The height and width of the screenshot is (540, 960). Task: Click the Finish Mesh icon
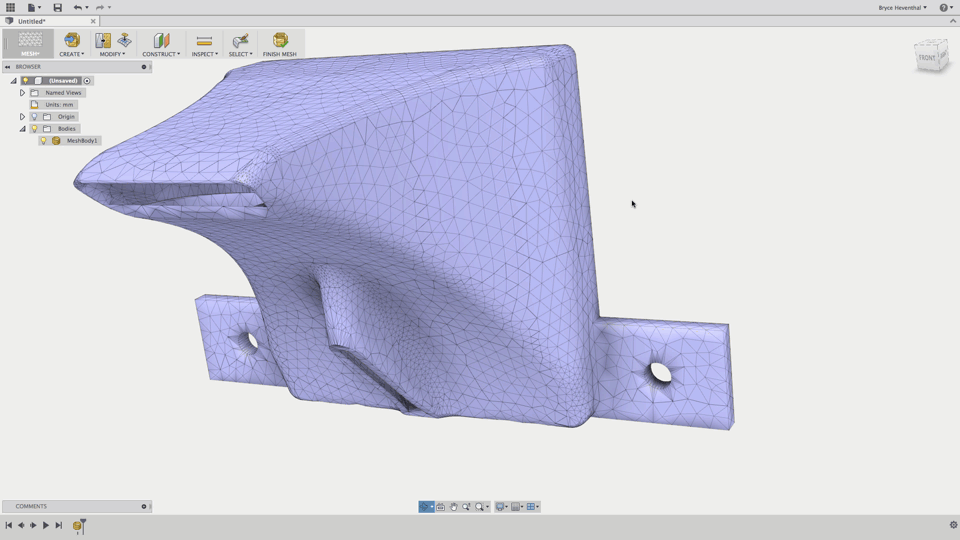point(280,40)
